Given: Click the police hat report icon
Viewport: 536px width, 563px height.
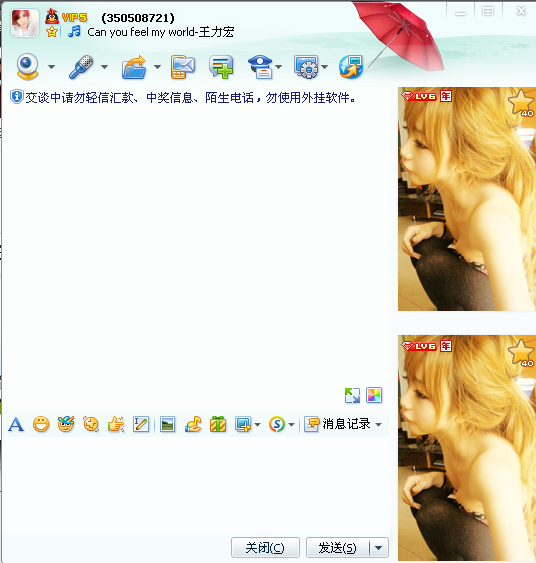Looking at the screenshot, I should tap(260, 67).
